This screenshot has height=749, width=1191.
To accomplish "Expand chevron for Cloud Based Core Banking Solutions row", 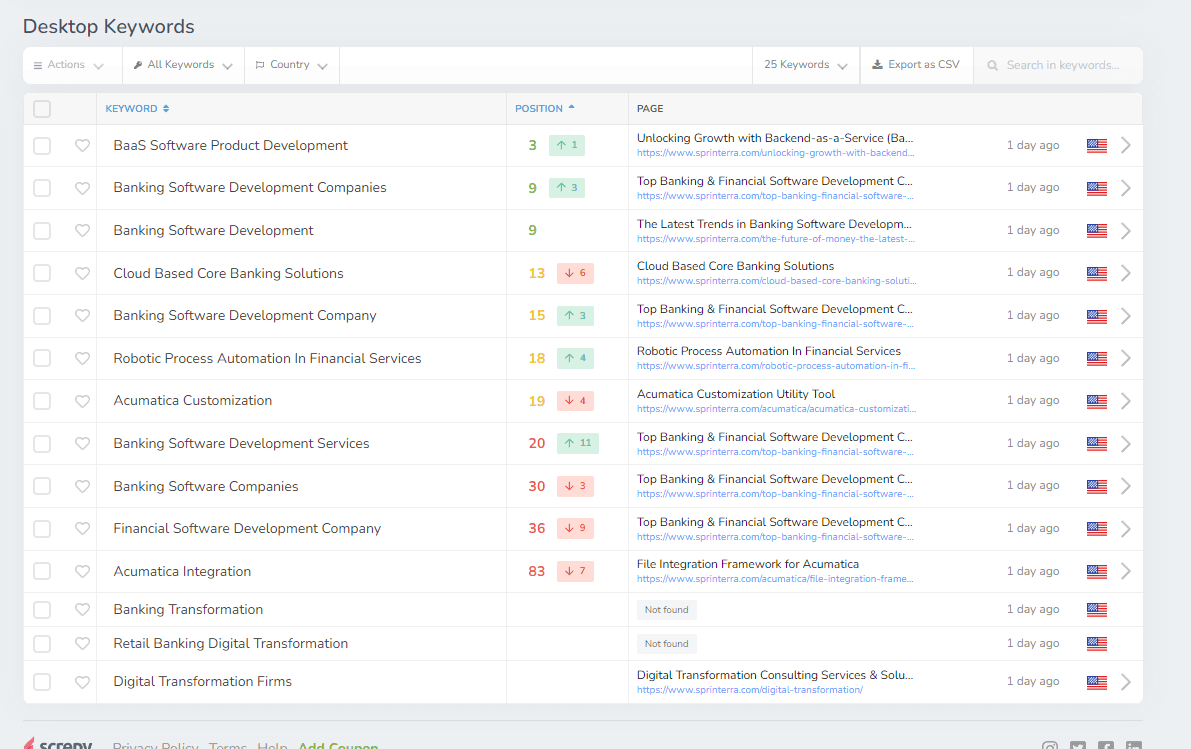I will [1126, 273].
